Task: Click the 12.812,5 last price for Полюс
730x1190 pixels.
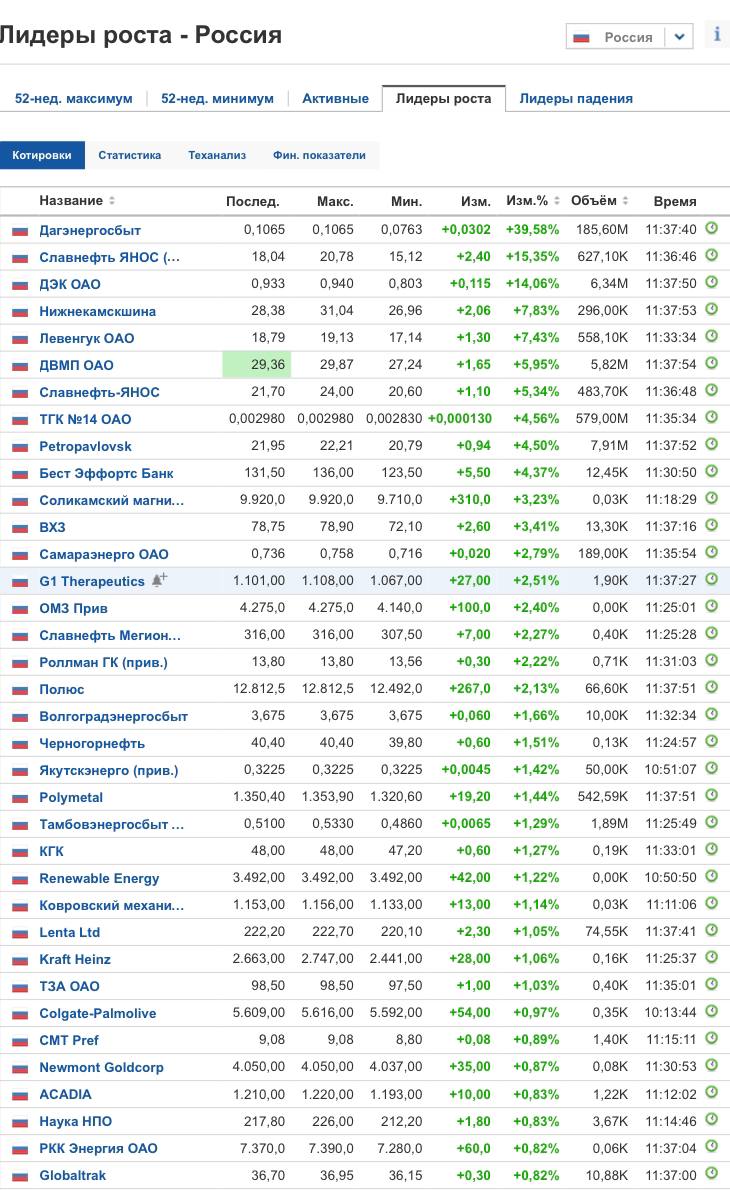Action: pyautogui.click(x=259, y=688)
